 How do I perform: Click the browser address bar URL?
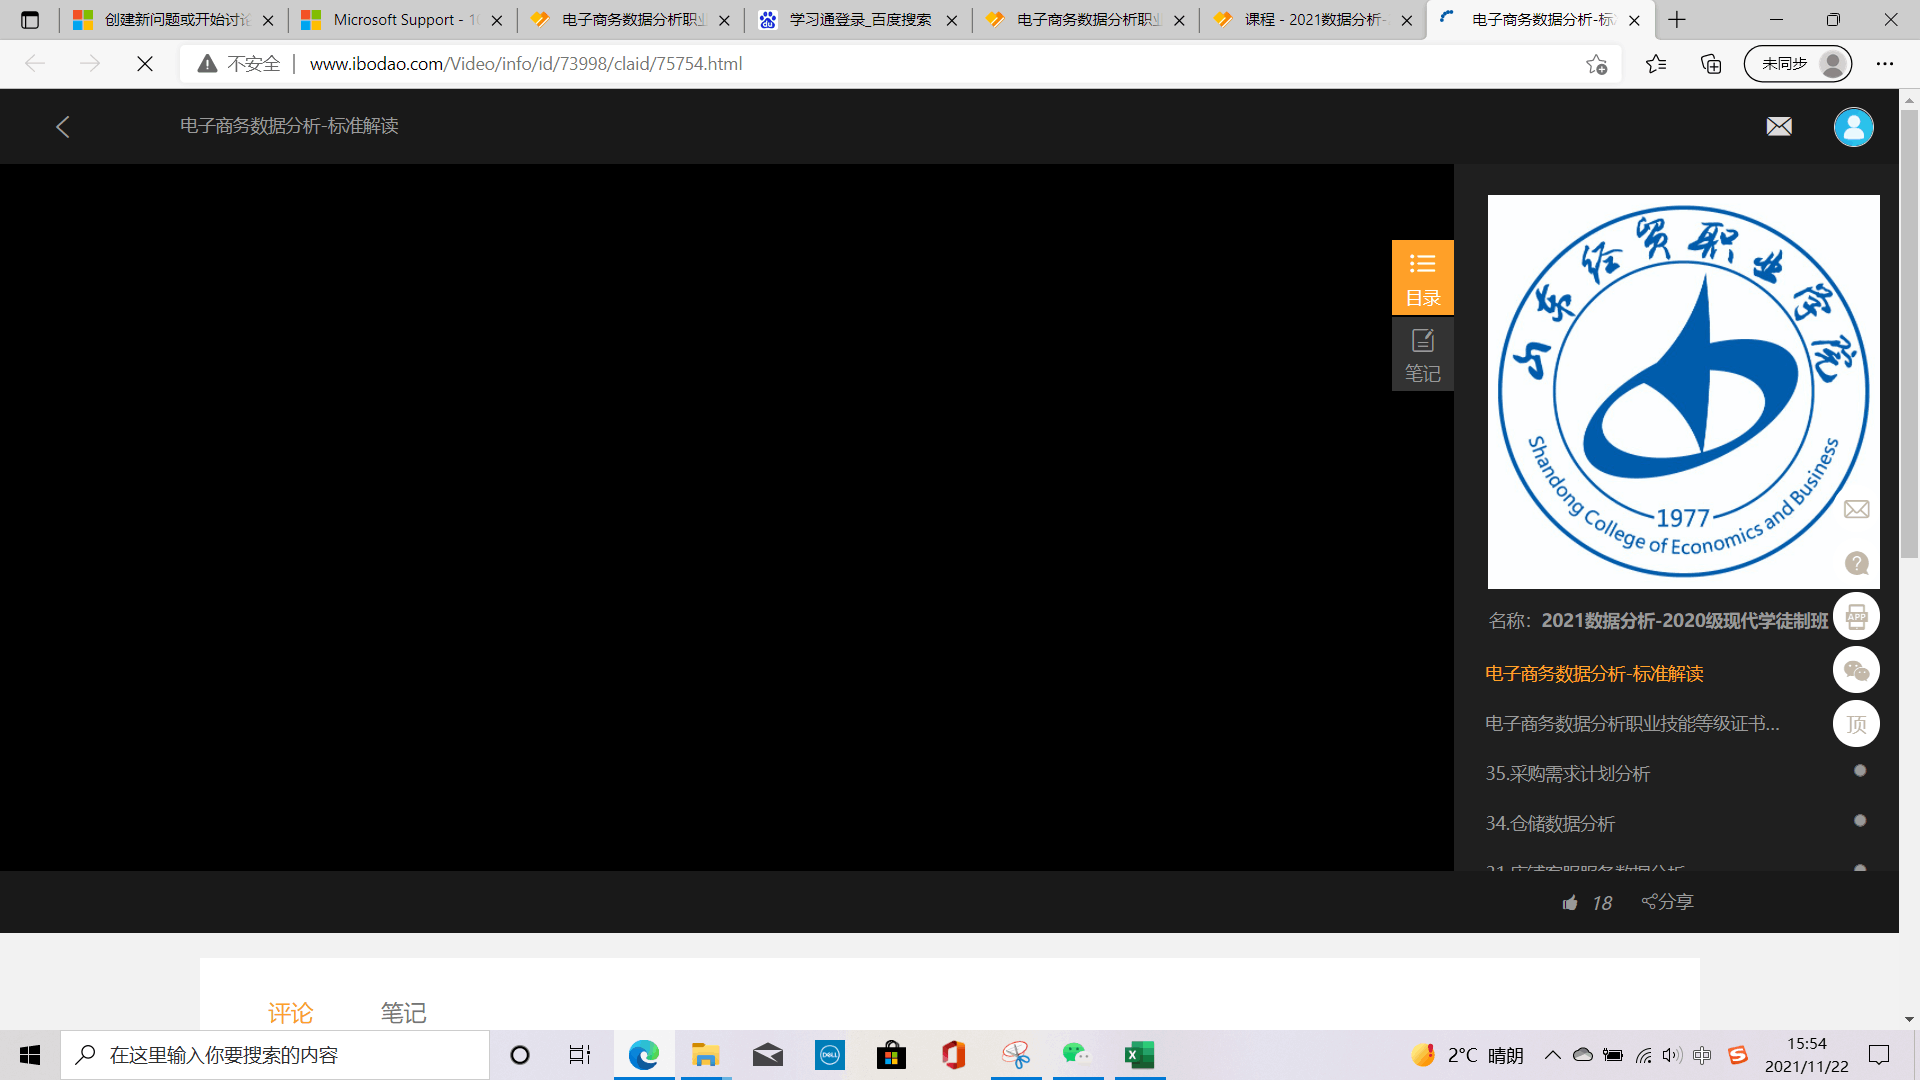coord(526,64)
